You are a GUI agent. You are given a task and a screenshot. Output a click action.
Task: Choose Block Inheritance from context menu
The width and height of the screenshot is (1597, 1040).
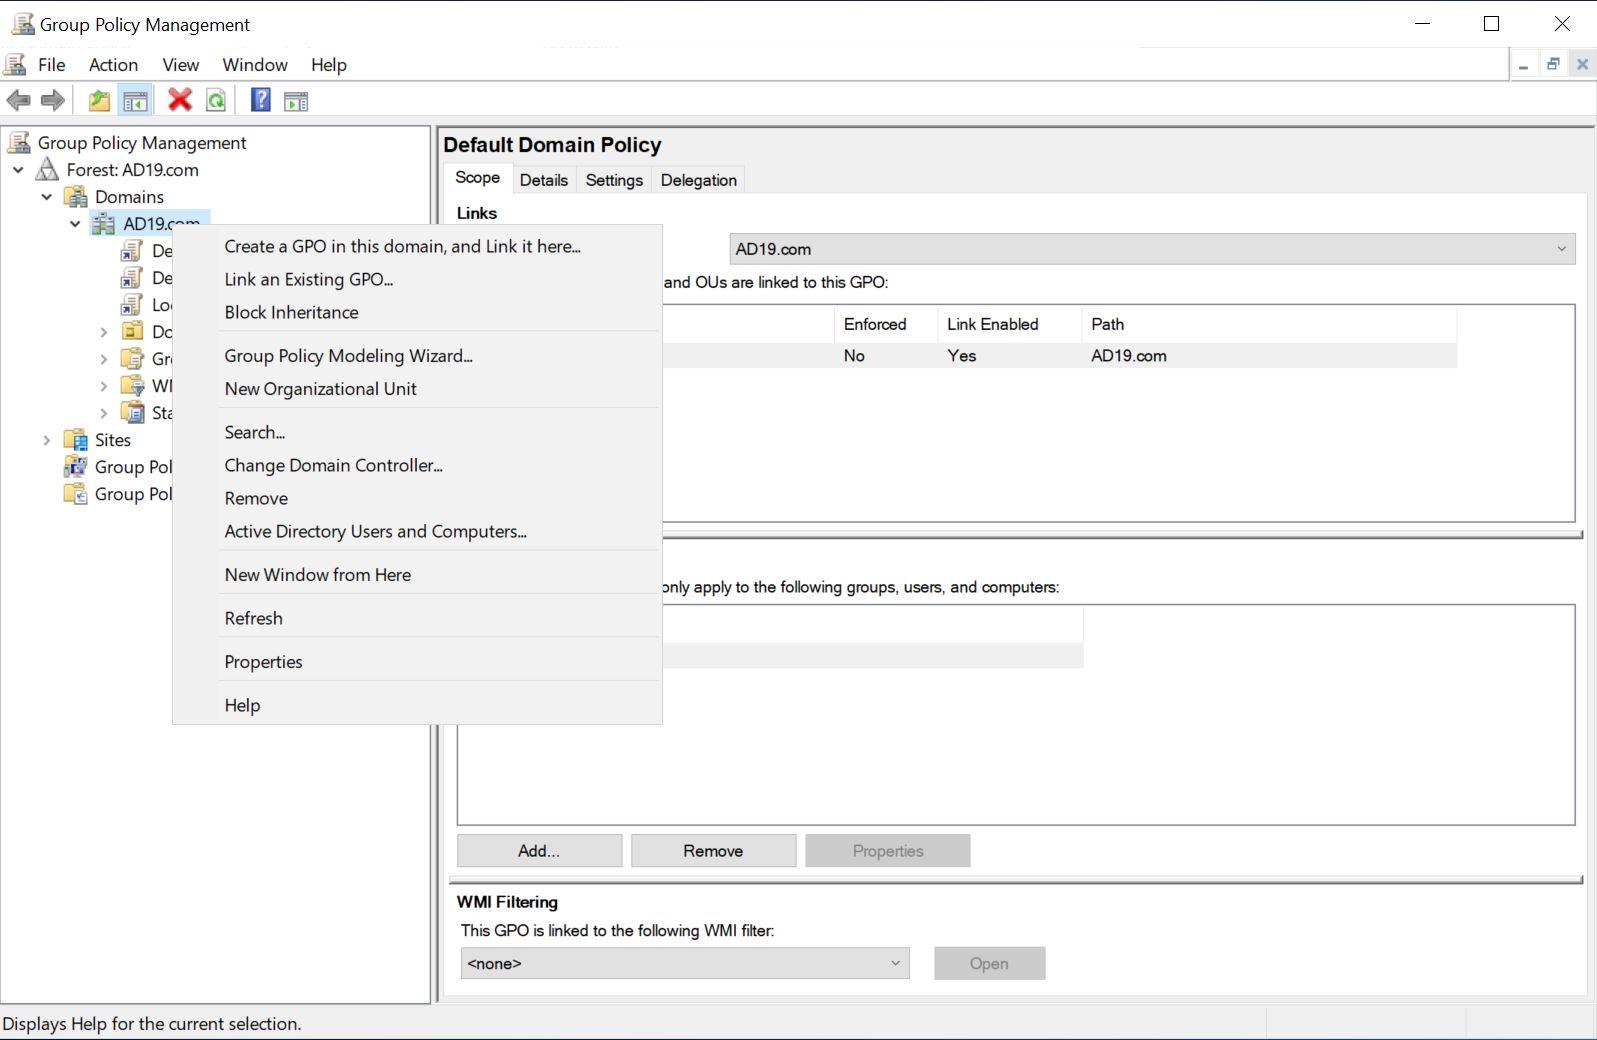291,312
